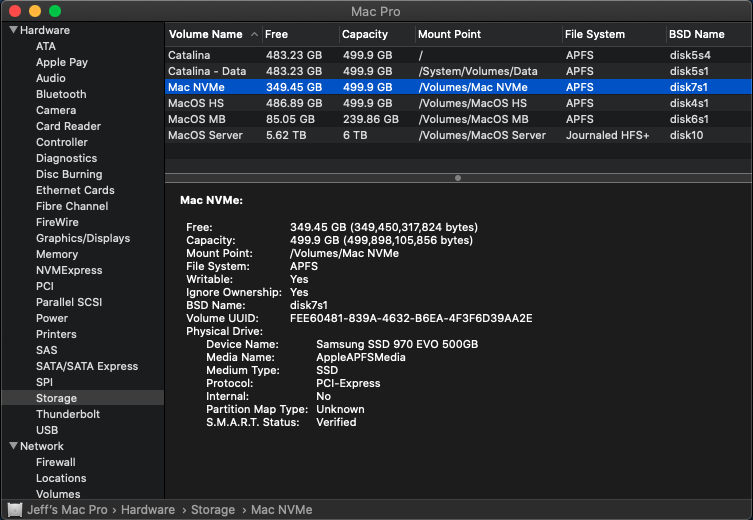
Task: Select SAS in the sidebar
Action: coord(47,350)
